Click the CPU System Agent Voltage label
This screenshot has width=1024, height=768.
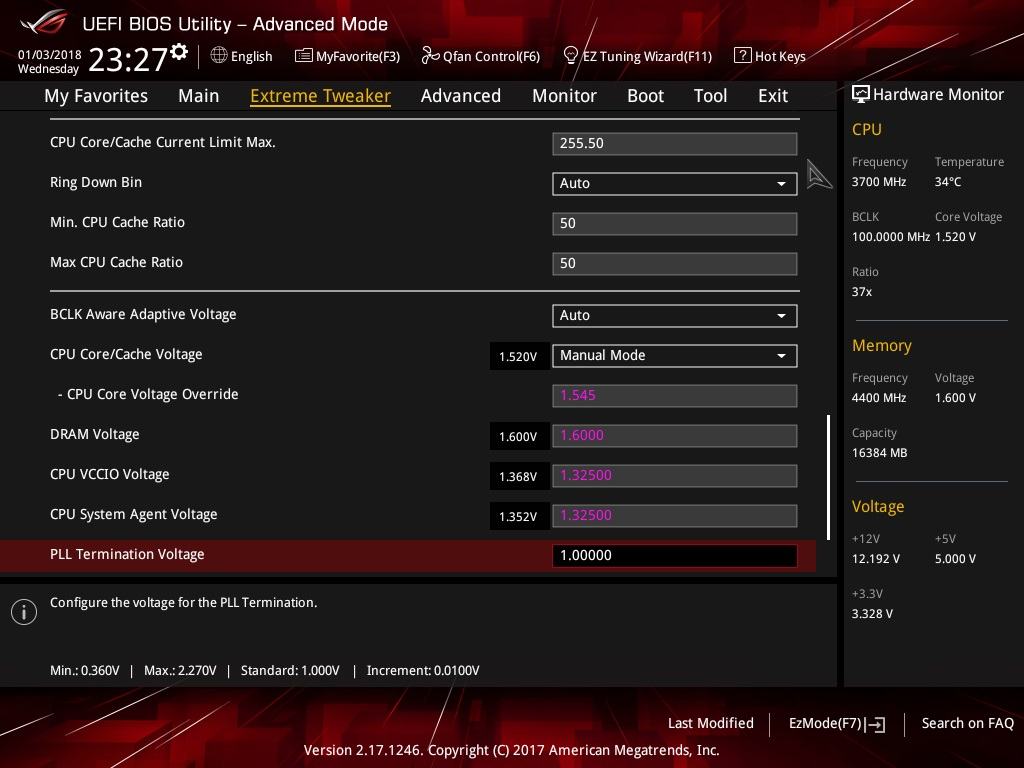pyautogui.click(x=134, y=514)
